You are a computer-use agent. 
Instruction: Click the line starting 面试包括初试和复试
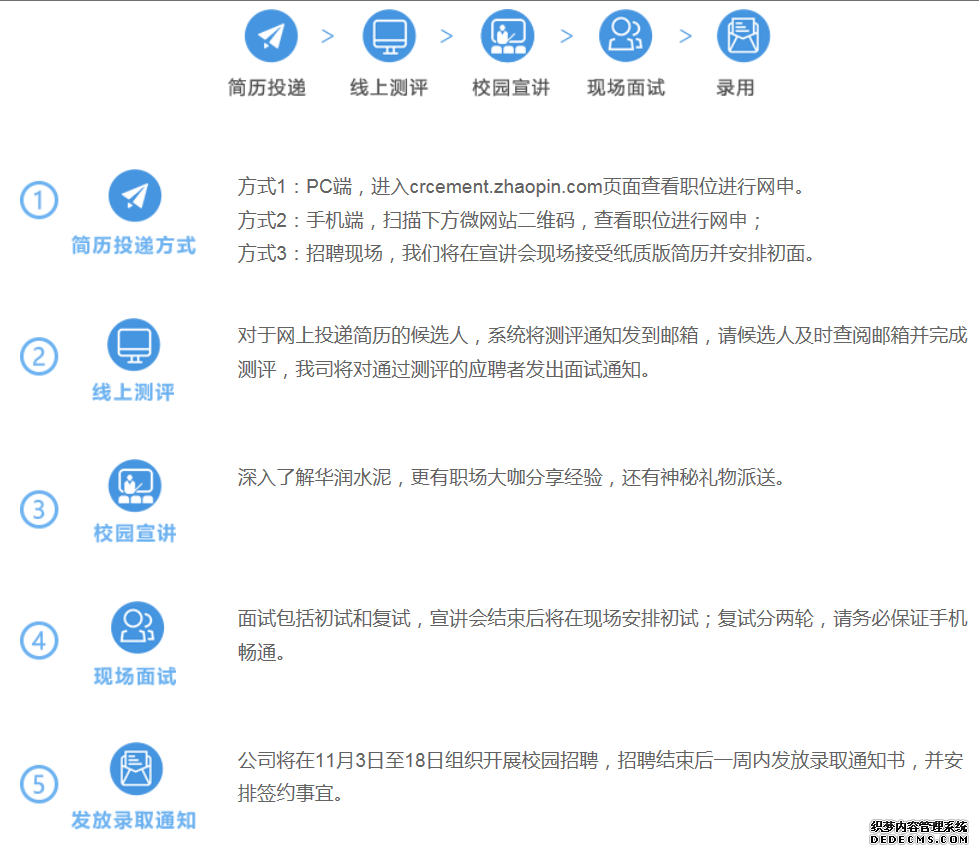pos(603,619)
